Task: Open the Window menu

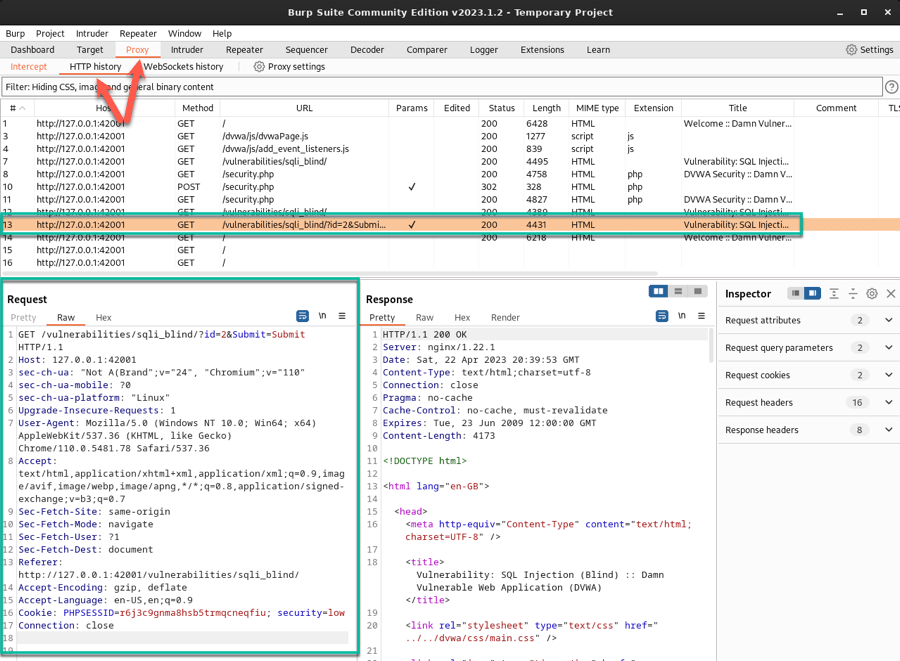Action: tap(184, 33)
